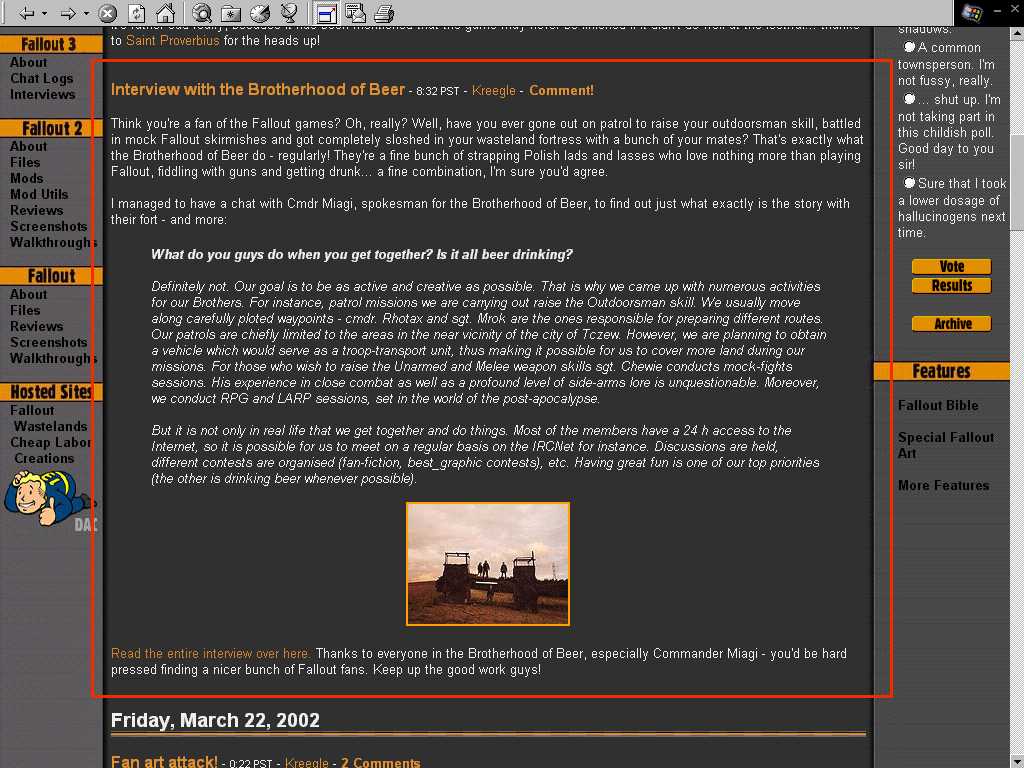This screenshot has width=1024, height=768.
Task: Open the Search globe toolbar icon
Action: coord(202,13)
